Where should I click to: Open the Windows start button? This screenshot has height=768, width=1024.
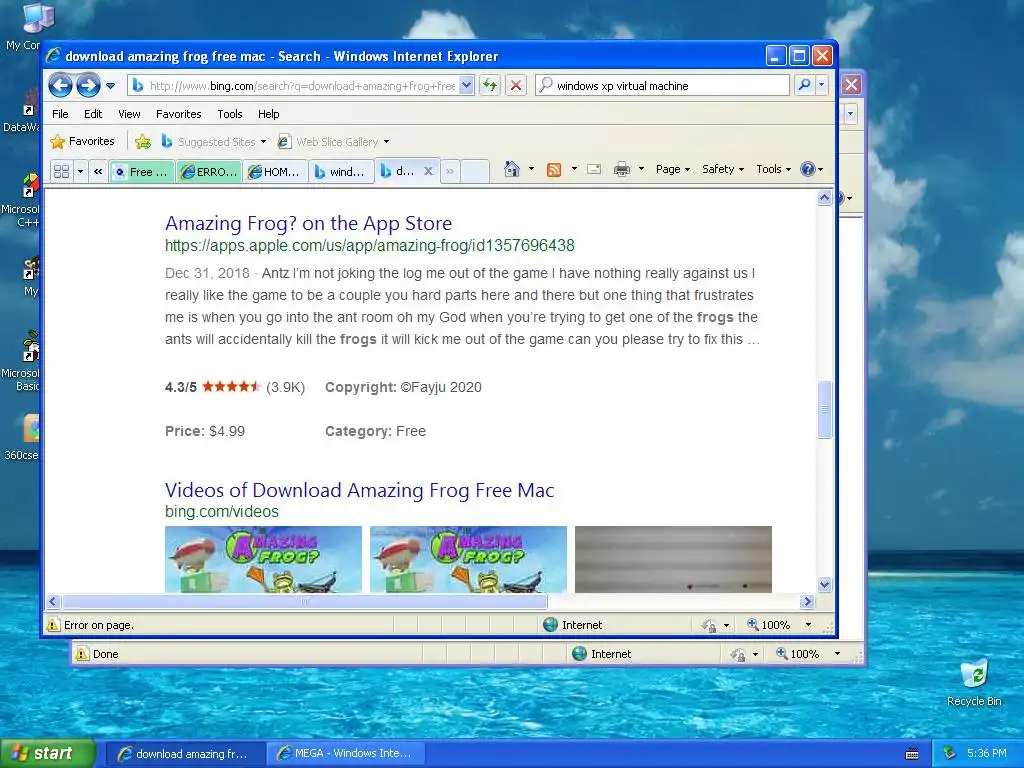pyautogui.click(x=48, y=754)
